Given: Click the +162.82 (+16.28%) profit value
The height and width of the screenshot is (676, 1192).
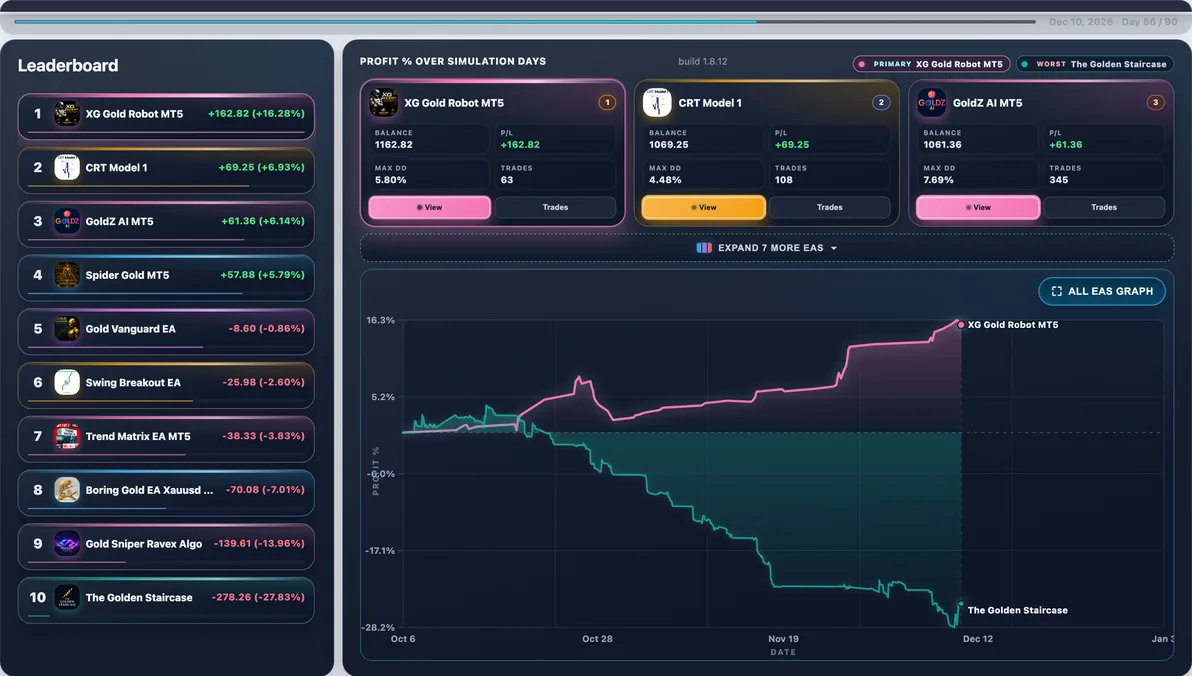Looking at the screenshot, I should (256, 113).
